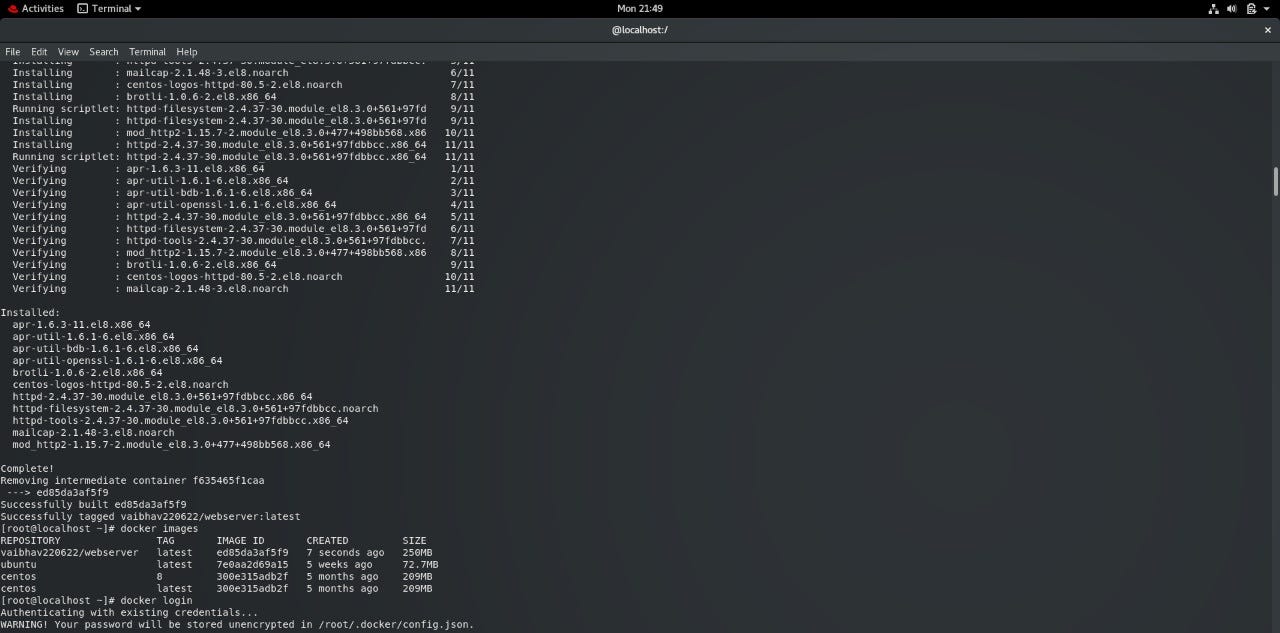Open the Terminal menu in the menu bar
The height and width of the screenshot is (633, 1280).
point(147,51)
